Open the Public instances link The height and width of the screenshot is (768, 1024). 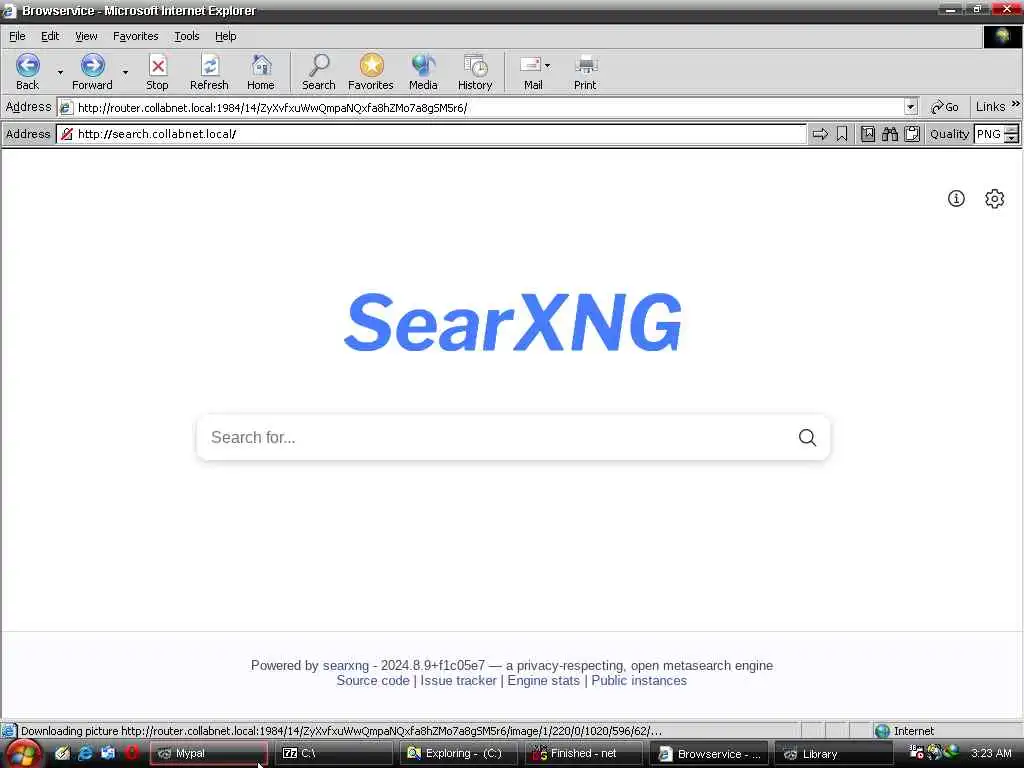pyautogui.click(x=639, y=680)
